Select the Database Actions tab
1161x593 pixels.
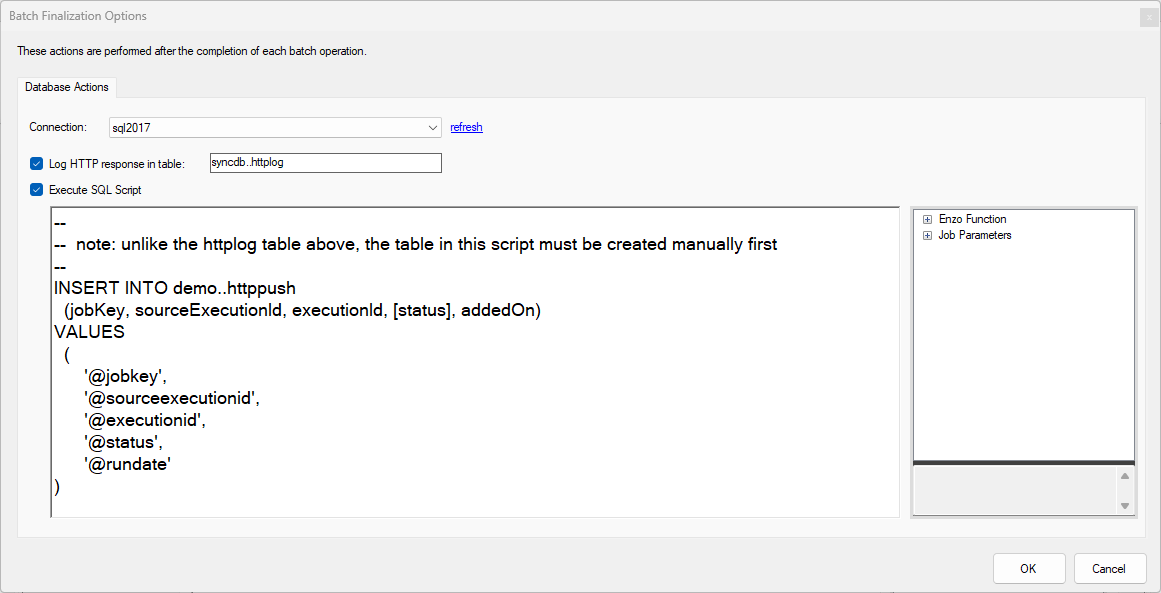(x=67, y=87)
